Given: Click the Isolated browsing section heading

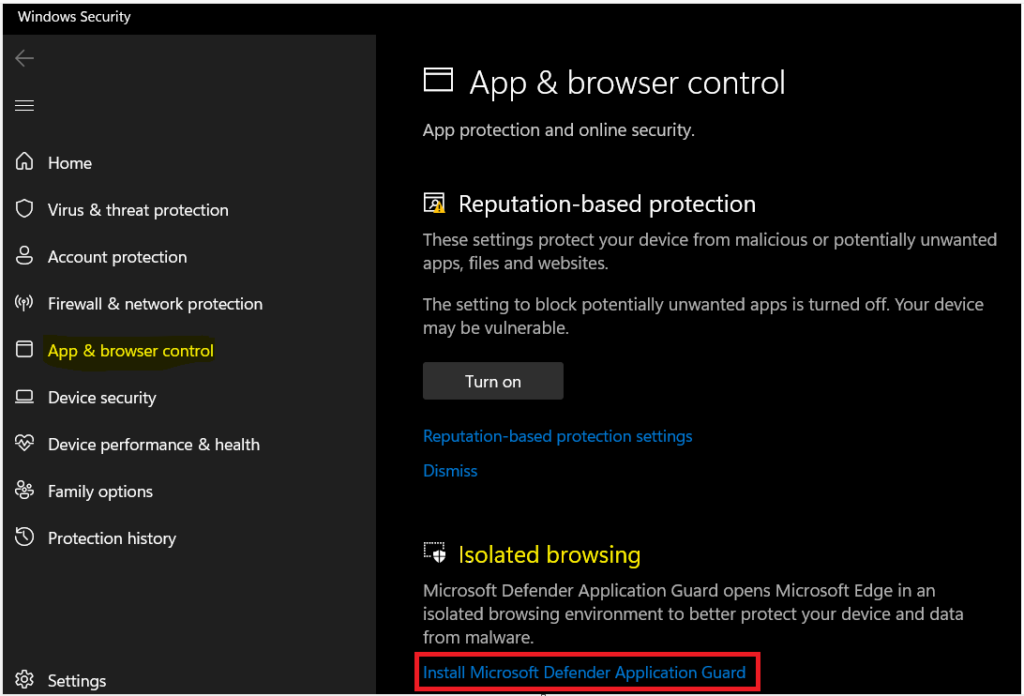Looking at the screenshot, I should click(549, 554).
